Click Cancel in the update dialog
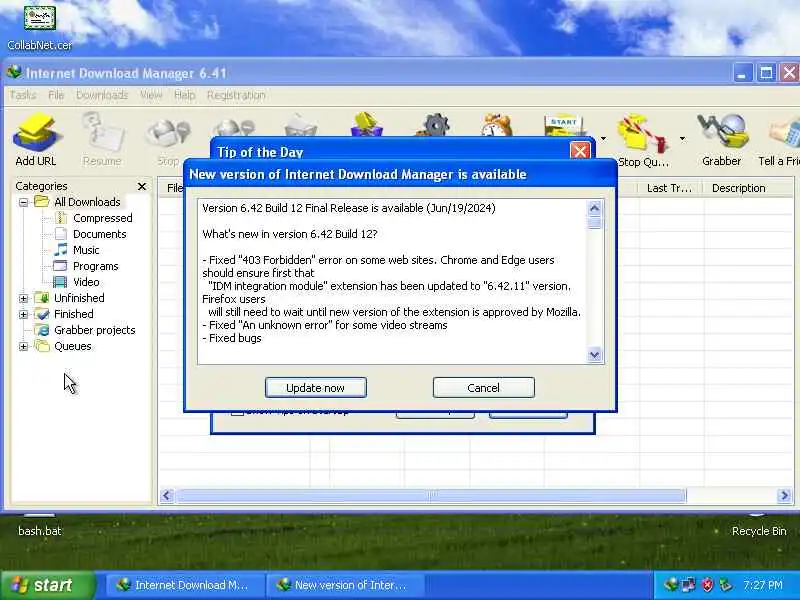The height and width of the screenshot is (600, 800). 484,388
